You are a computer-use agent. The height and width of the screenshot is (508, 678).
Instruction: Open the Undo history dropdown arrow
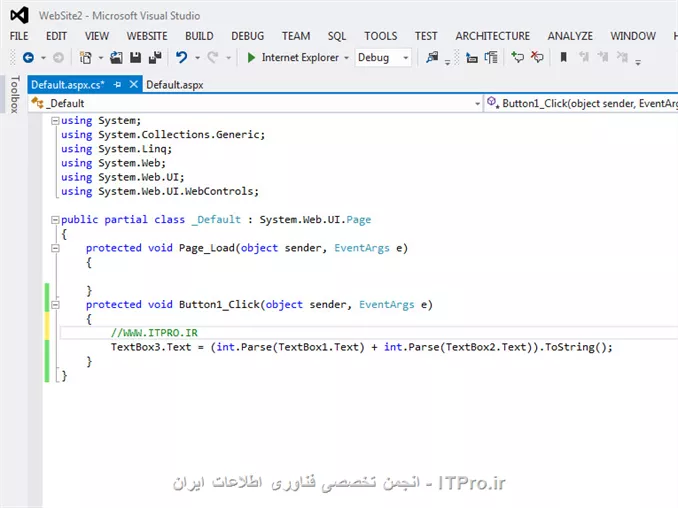[197, 58]
